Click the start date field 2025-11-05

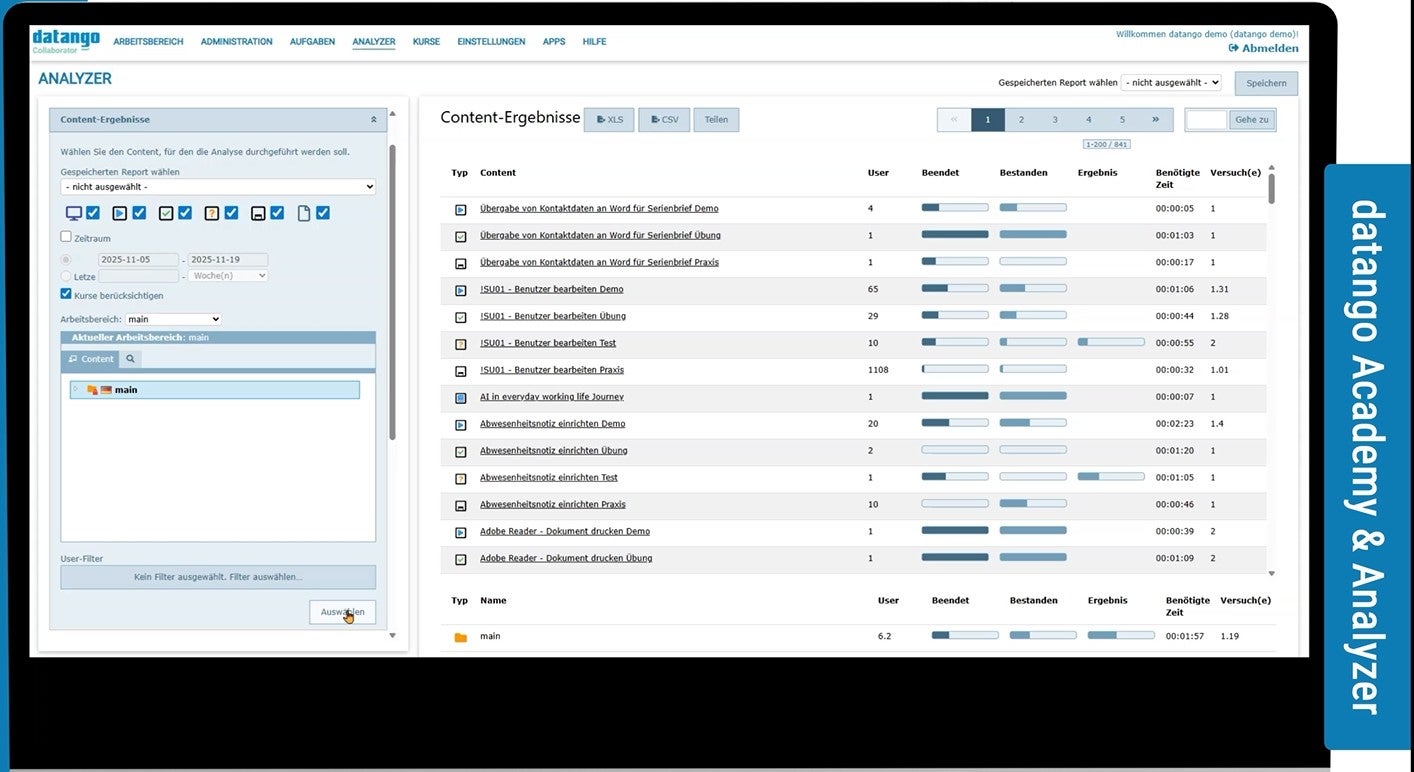click(x=138, y=260)
